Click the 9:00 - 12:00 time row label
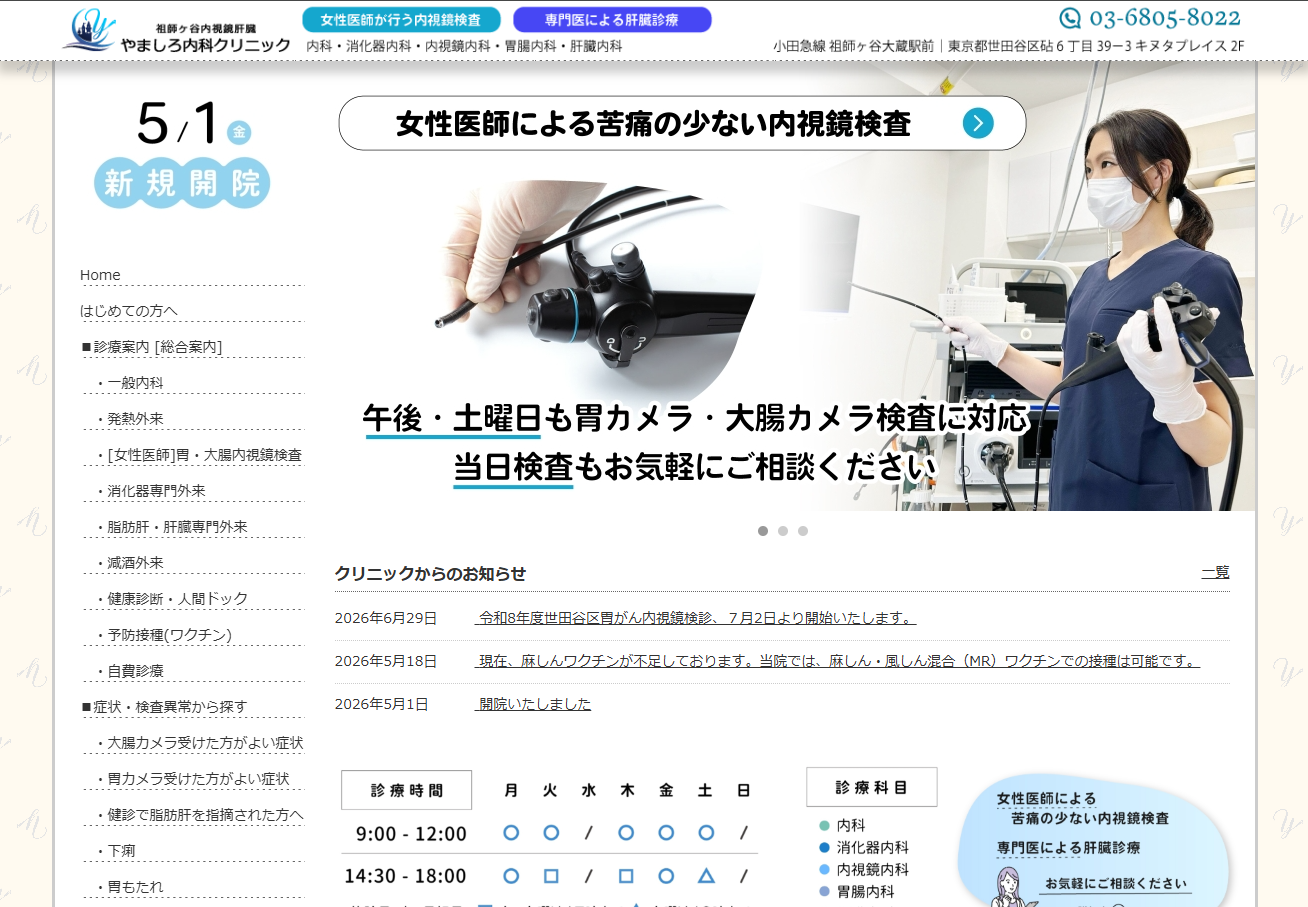 click(x=411, y=834)
